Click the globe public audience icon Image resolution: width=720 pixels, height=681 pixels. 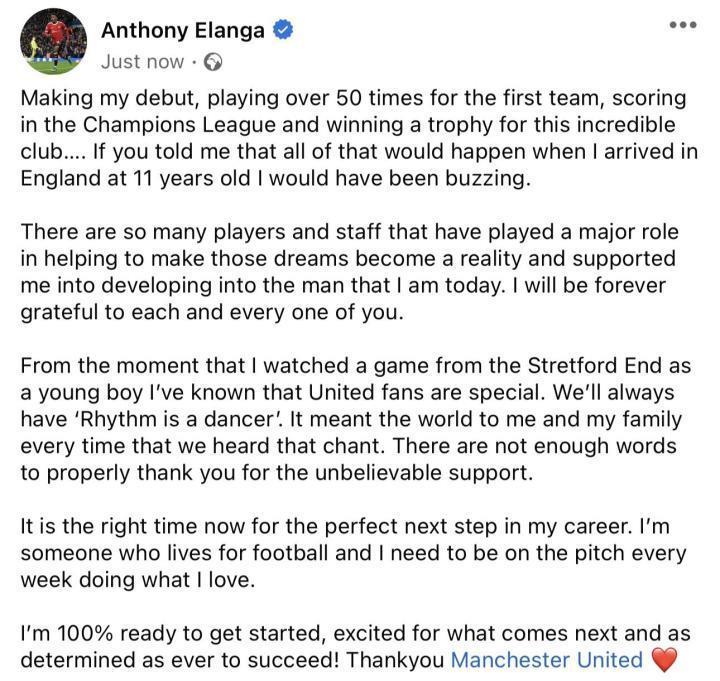213,62
